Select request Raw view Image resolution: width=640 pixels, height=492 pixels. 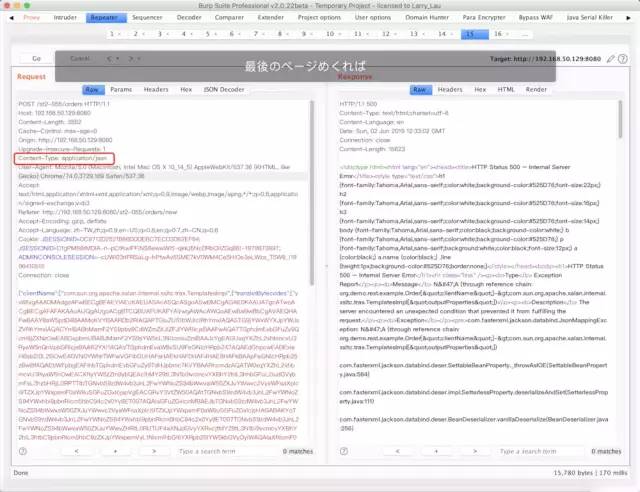[x=93, y=89]
